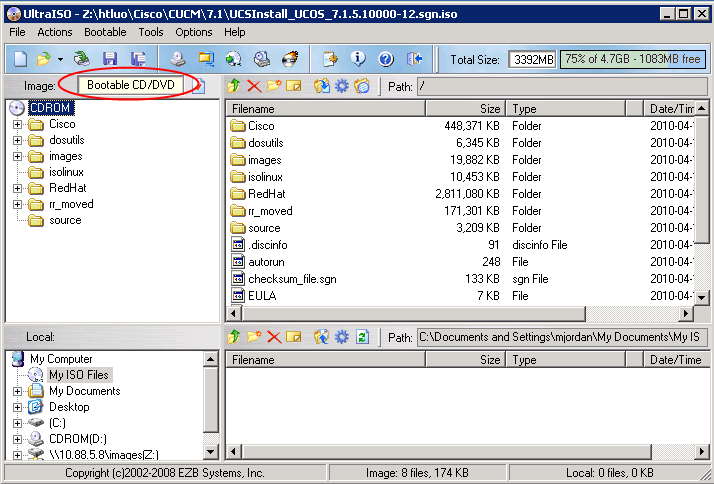714x484 pixels.
Task: Click the Total Size 3392MB field
Action: pyautogui.click(x=532, y=60)
